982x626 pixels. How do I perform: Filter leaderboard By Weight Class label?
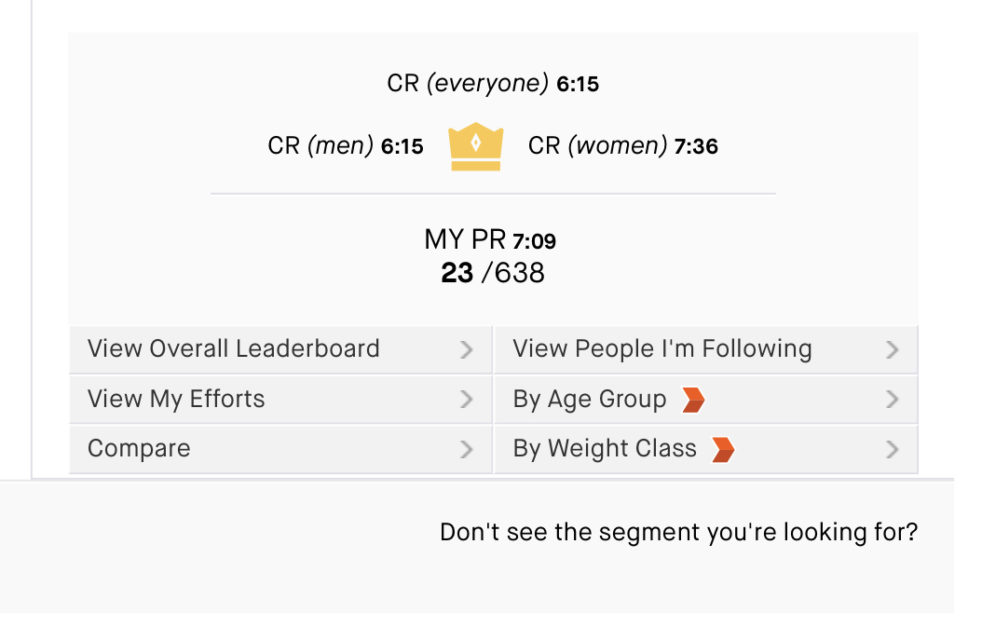pos(604,449)
